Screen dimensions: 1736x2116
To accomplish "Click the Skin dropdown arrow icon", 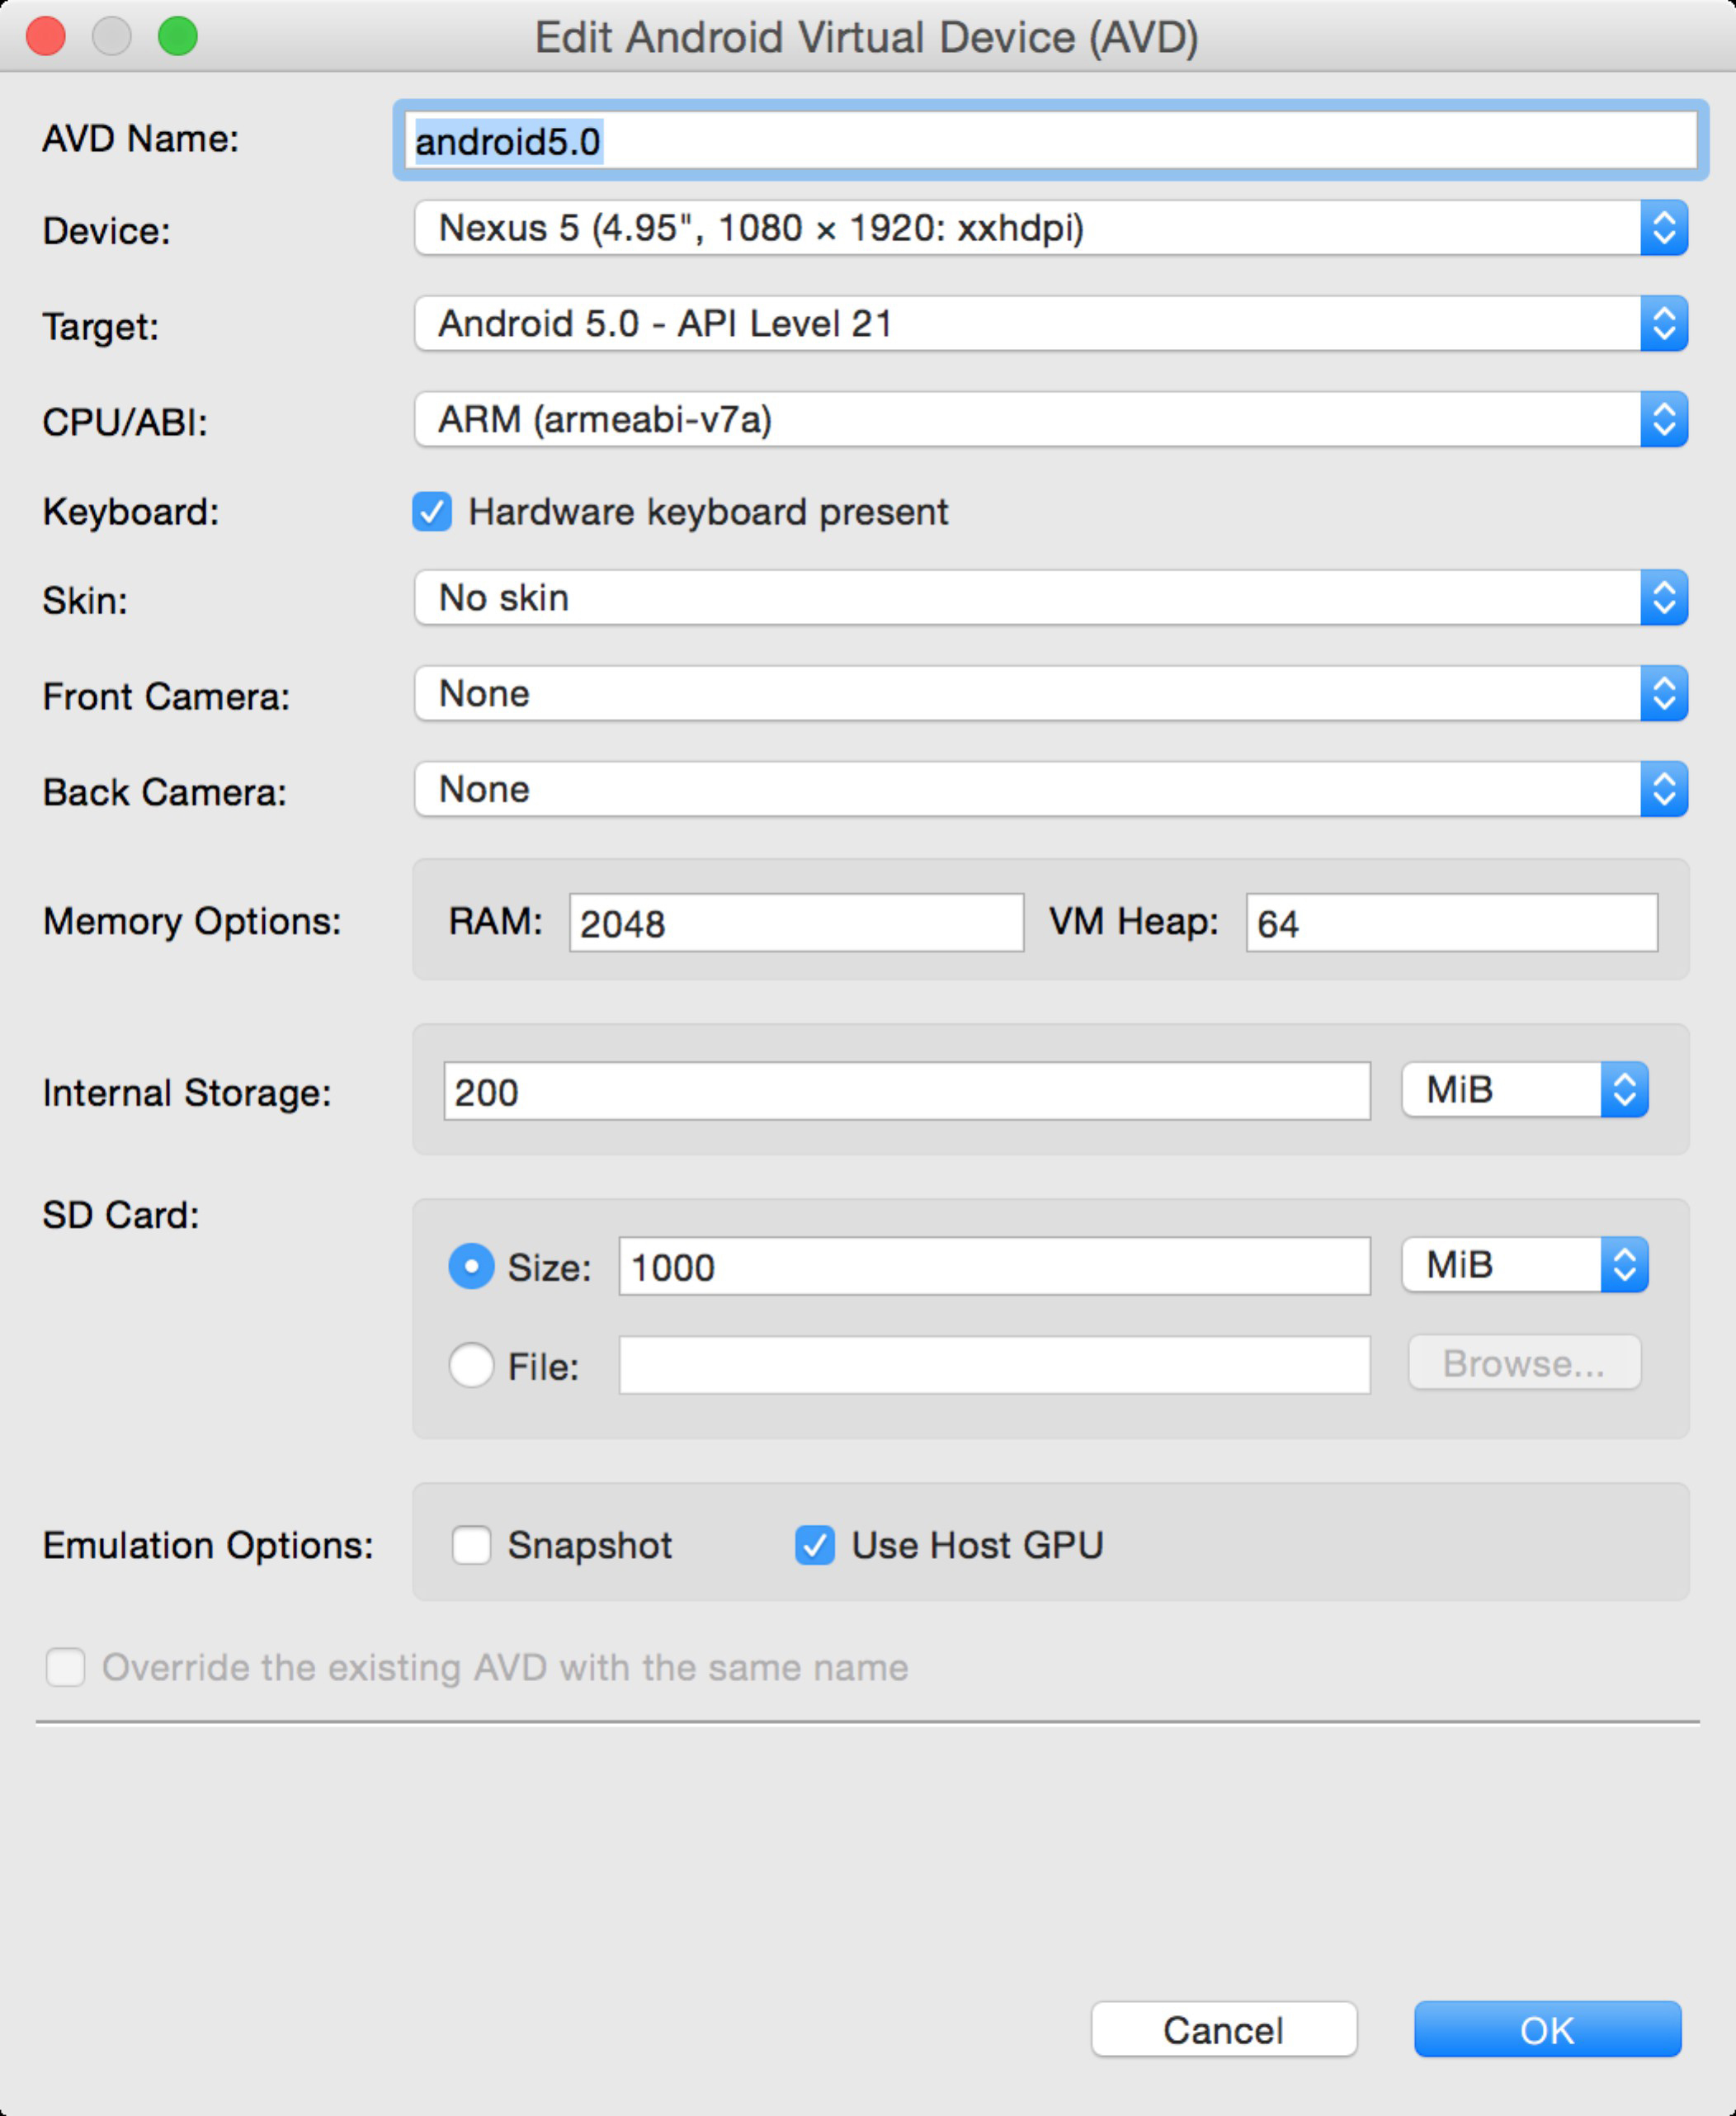I will [1663, 598].
